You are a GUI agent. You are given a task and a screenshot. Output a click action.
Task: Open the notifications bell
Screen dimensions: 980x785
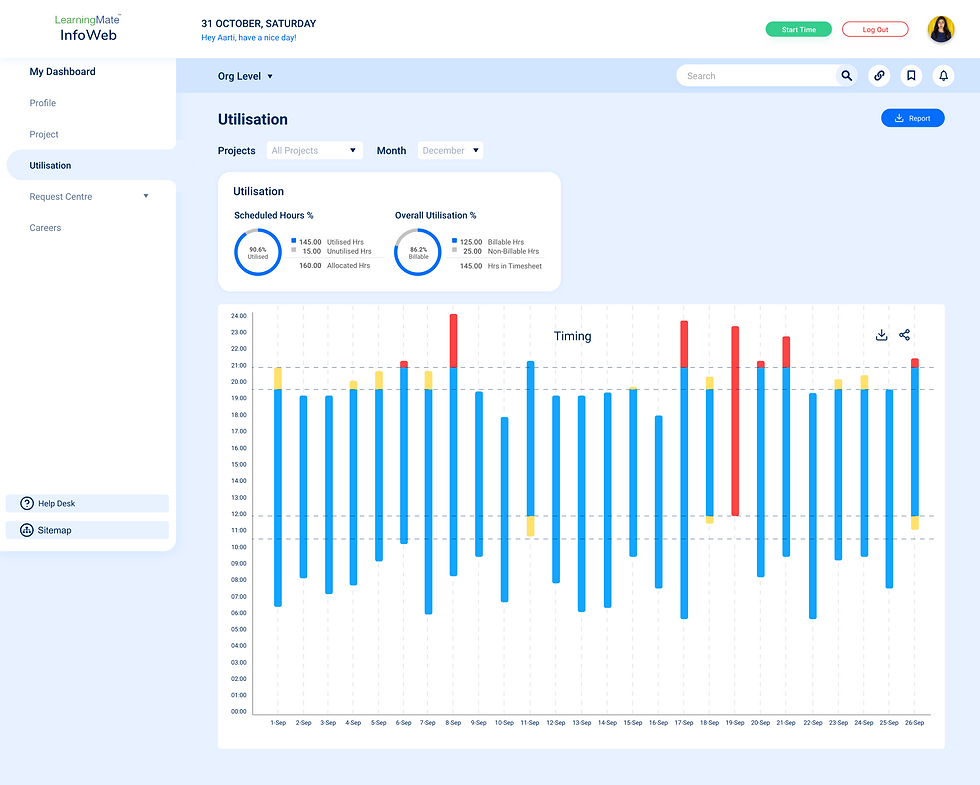[x=944, y=76]
